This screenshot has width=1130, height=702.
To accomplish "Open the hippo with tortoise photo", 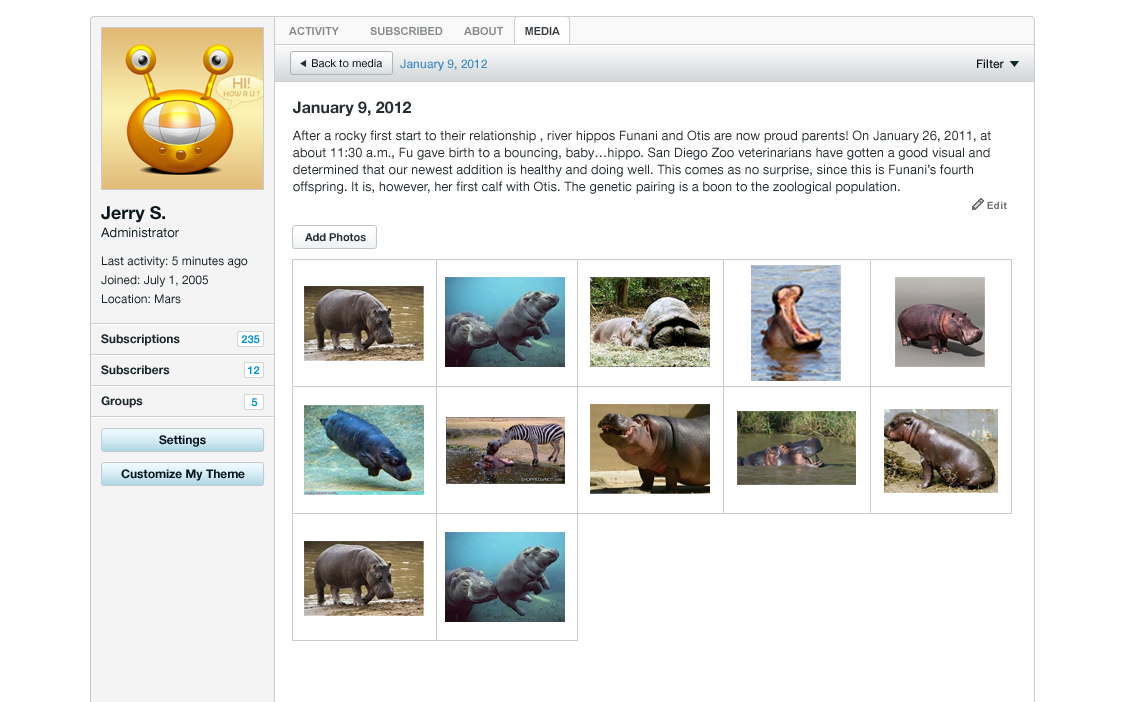I will coord(650,322).
